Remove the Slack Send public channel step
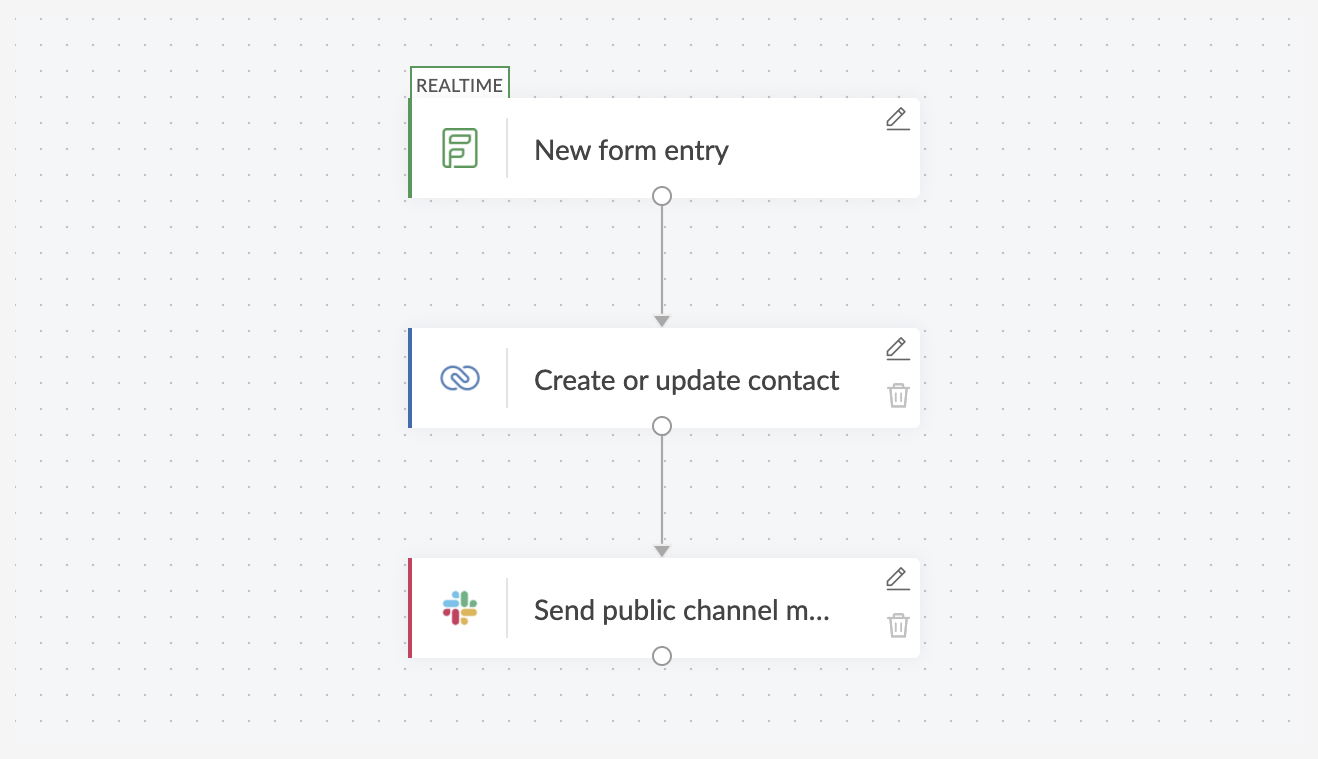This screenshot has width=1318, height=759. 898,625
